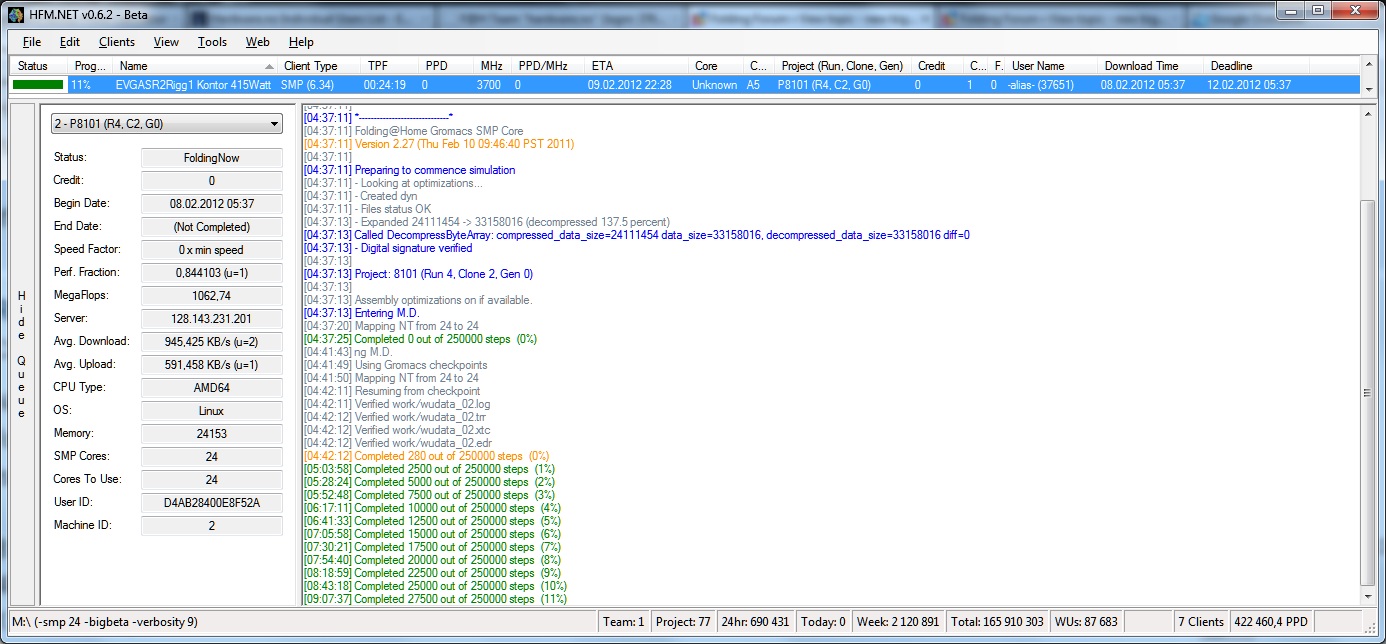Image resolution: width=1386 pixels, height=644 pixels.
Task: Click the green progress bar in client row
Action: coord(39,85)
